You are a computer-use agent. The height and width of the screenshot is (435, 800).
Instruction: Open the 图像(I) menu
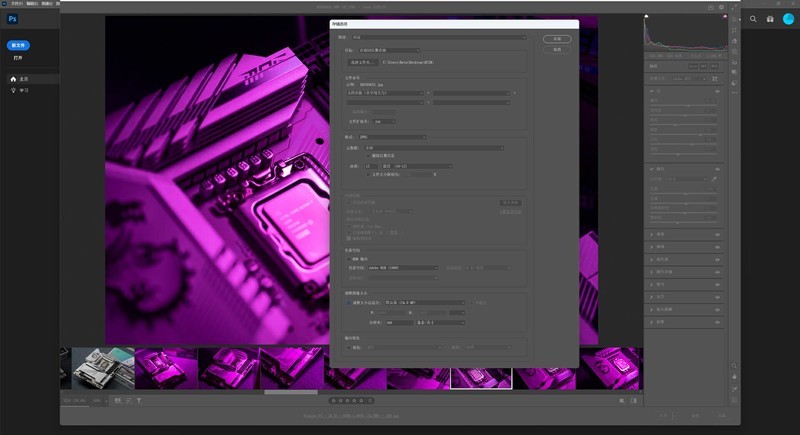[x=47, y=3]
